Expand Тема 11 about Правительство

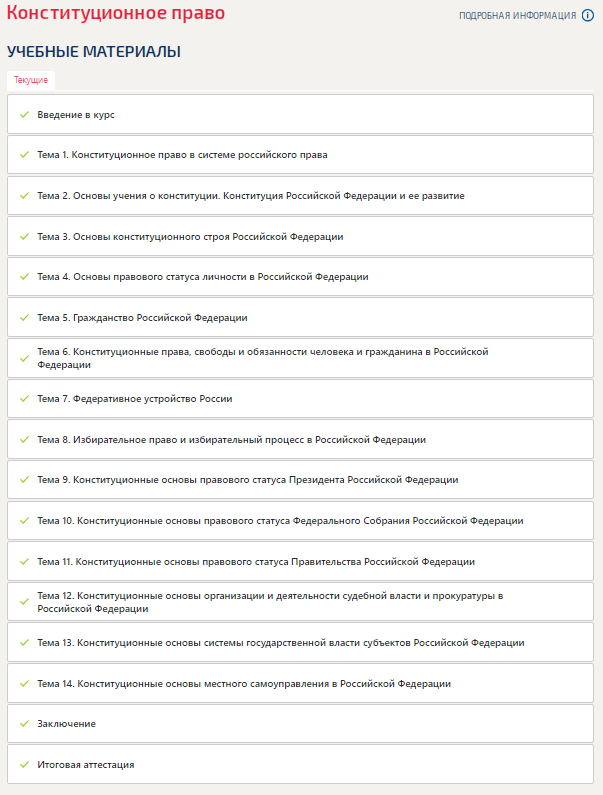[x=256, y=562]
